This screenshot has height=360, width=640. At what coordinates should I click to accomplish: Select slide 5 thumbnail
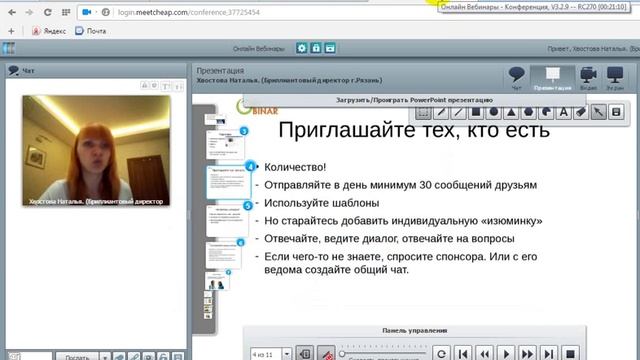tap(228, 221)
